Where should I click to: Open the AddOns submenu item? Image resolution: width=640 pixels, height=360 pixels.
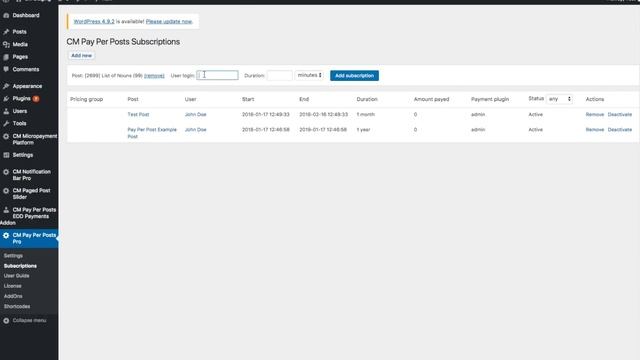(x=13, y=296)
